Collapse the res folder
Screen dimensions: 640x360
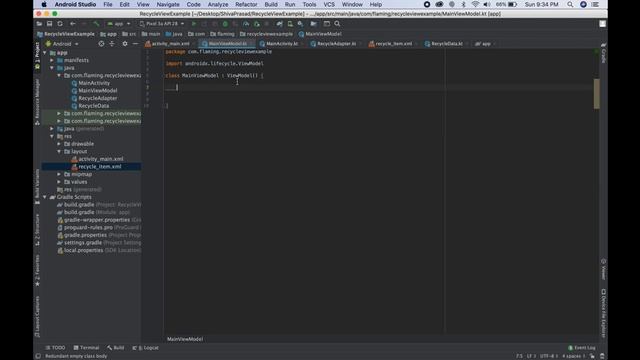(x=52, y=136)
